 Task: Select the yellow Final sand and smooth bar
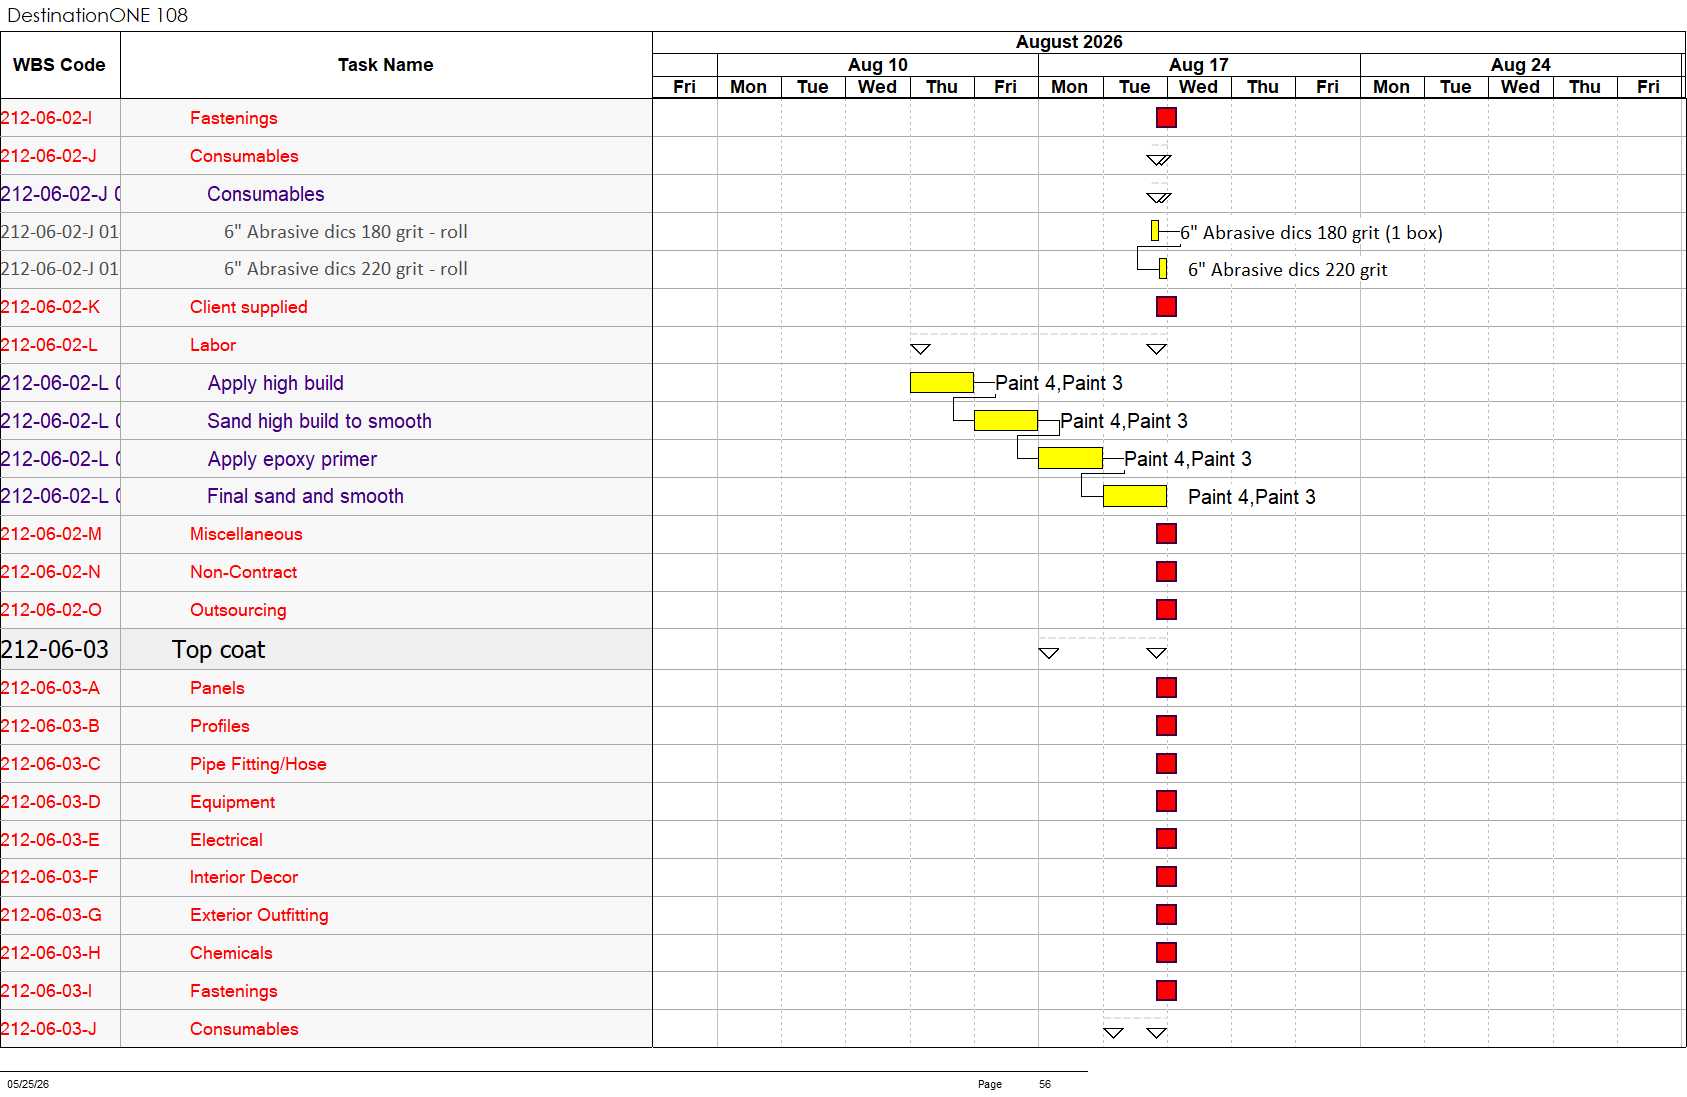1135,496
